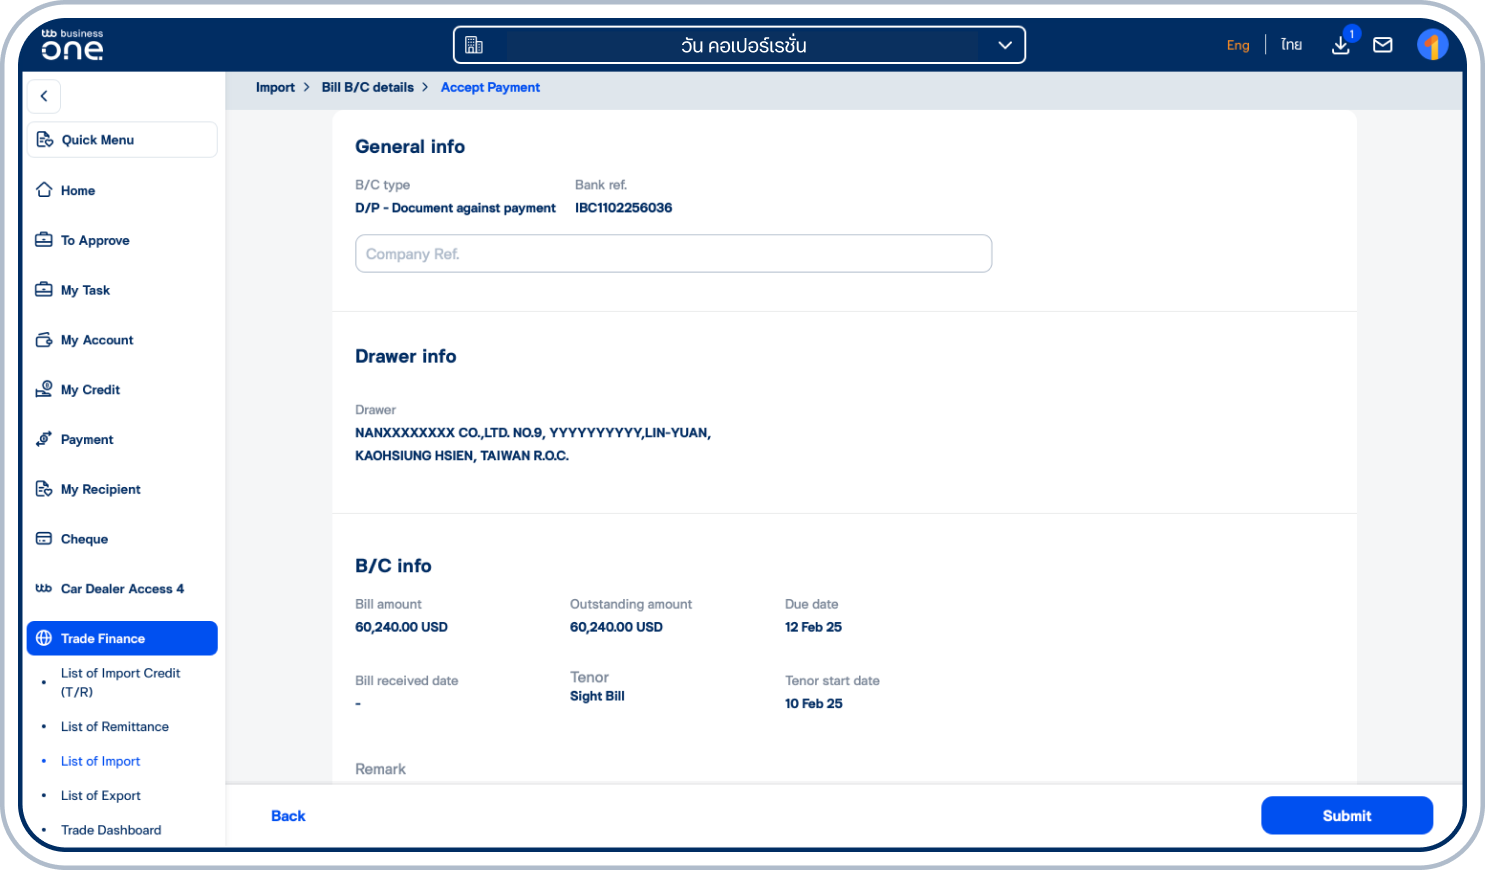Submit the Accept Payment form
This screenshot has width=1485, height=870.
coord(1347,815)
